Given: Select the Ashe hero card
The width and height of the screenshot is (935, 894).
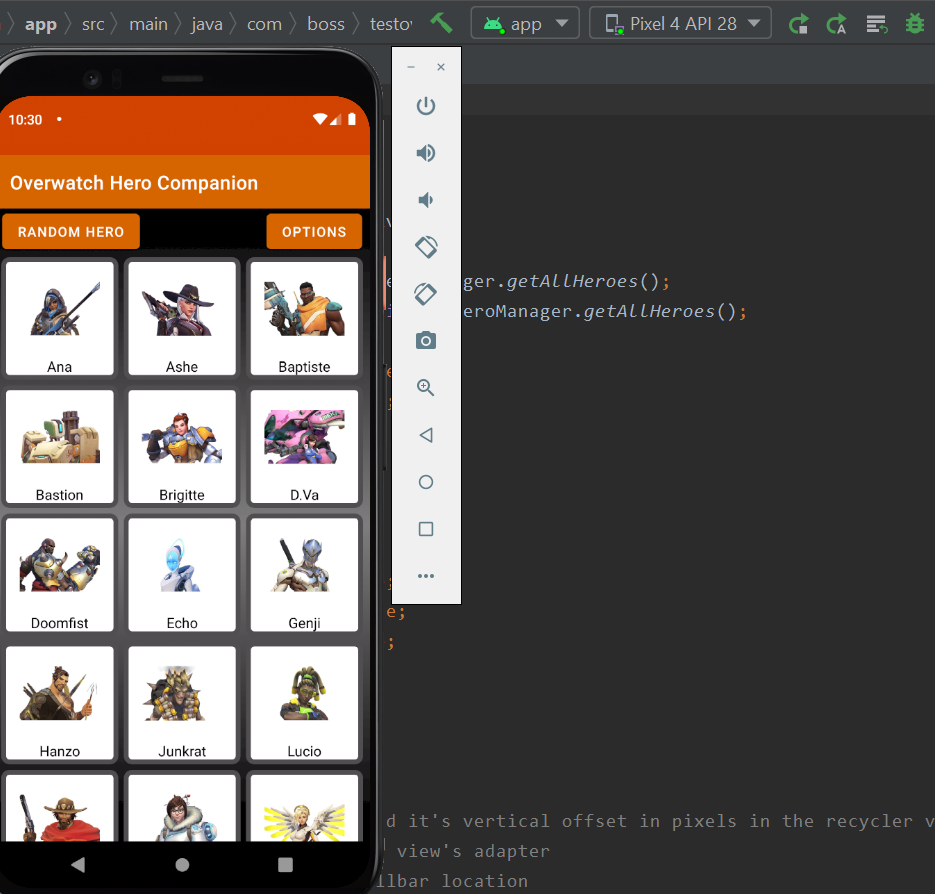Looking at the screenshot, I should pyautogui.click(x=182, y=318).
